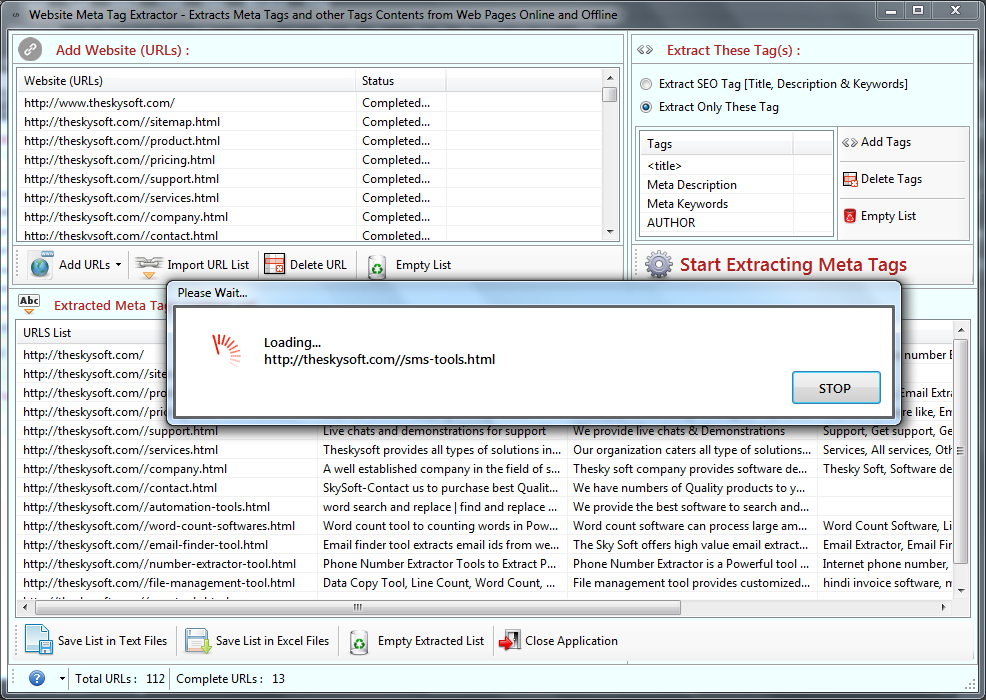Select the pricing.html row in top URL list
This screenshot has height=700, width=986.
[x=309, y=159]
